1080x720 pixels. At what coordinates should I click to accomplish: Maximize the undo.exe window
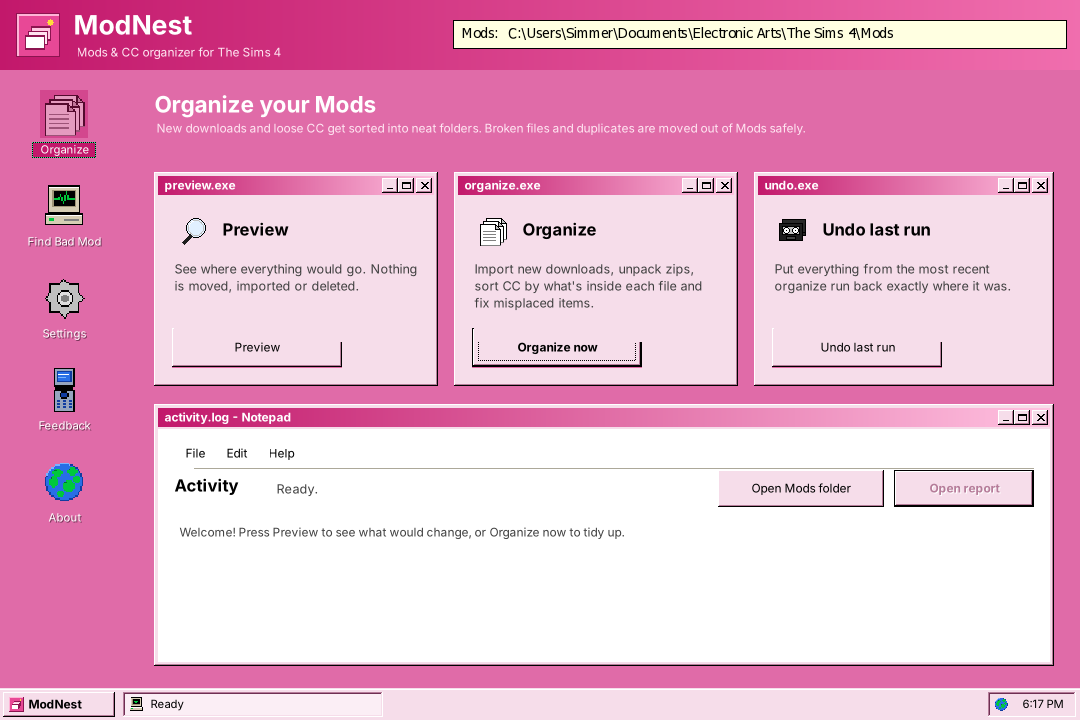pos(1022,185)
